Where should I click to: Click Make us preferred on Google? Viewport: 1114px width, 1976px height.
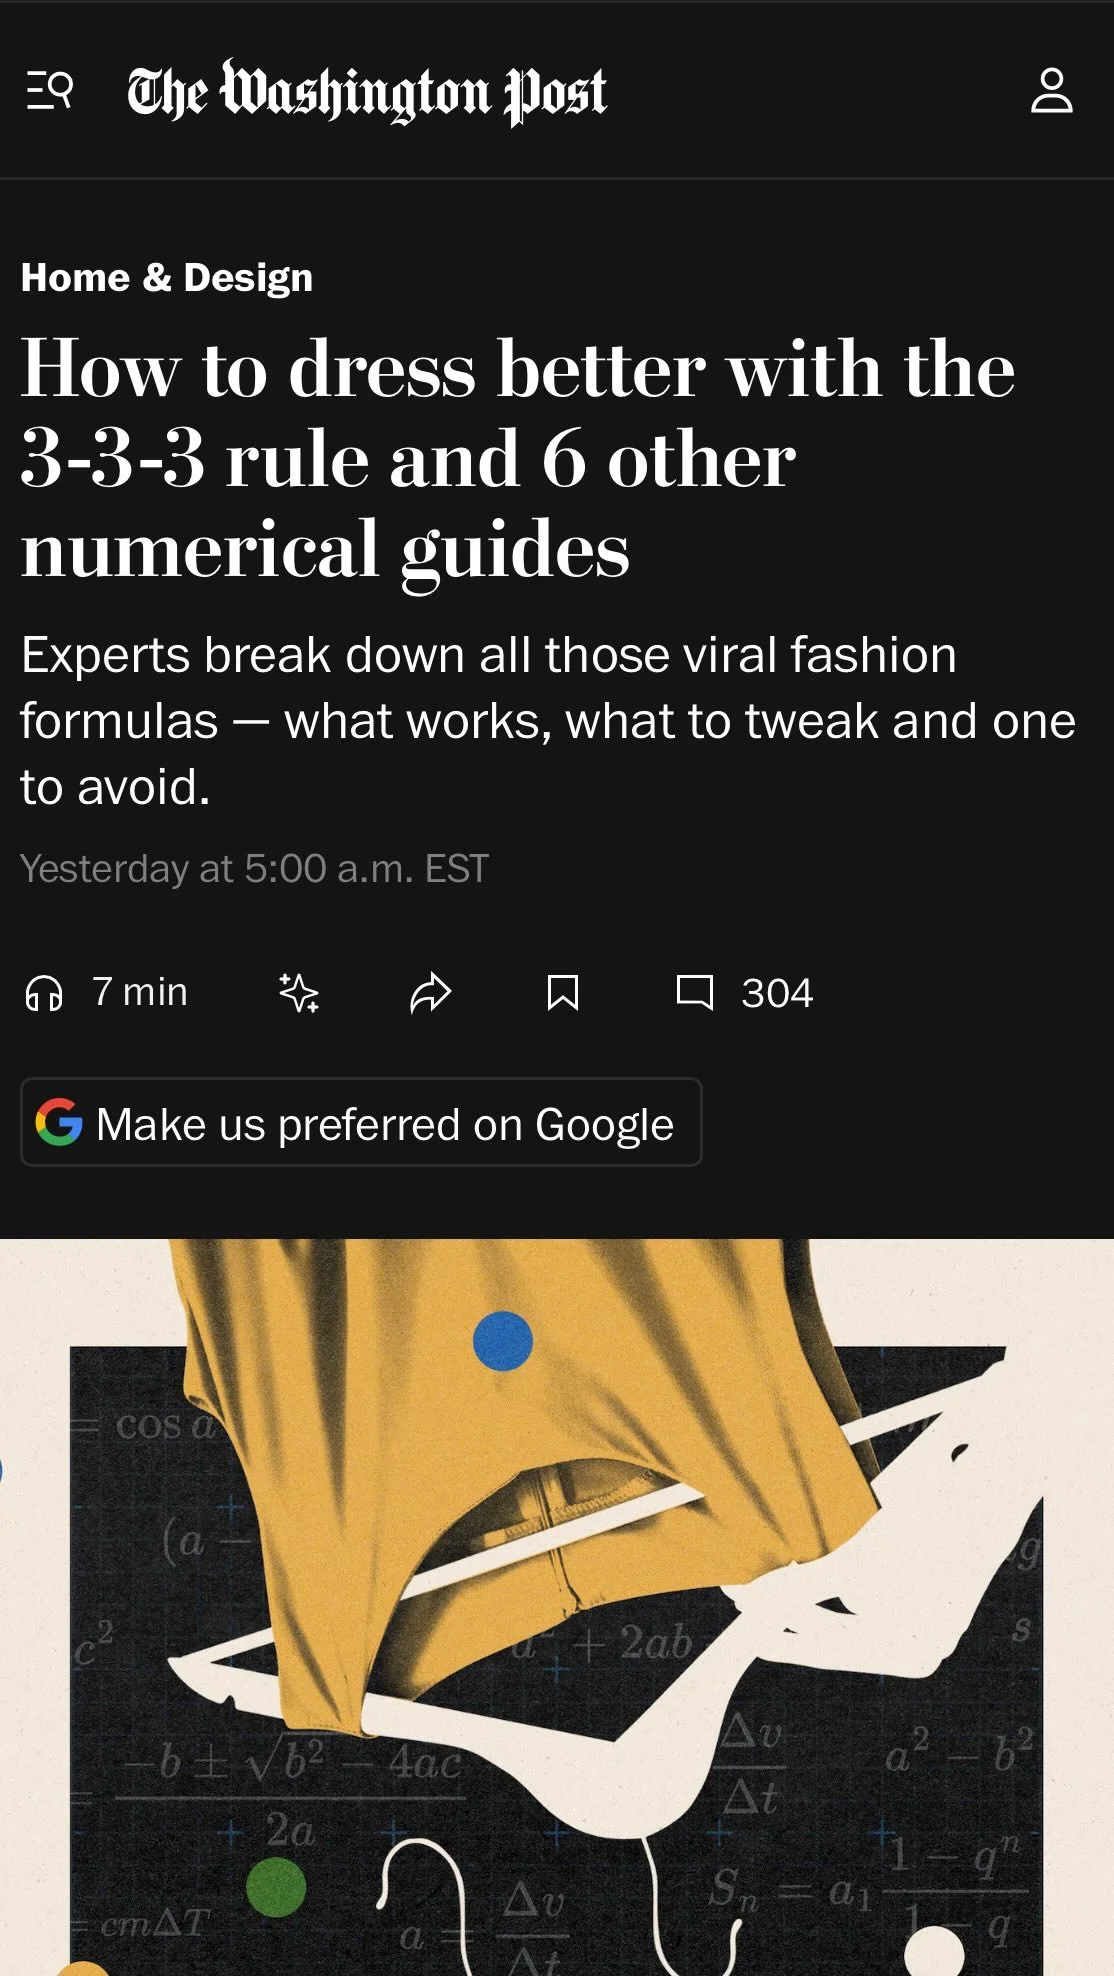[x=361, y=1122]
